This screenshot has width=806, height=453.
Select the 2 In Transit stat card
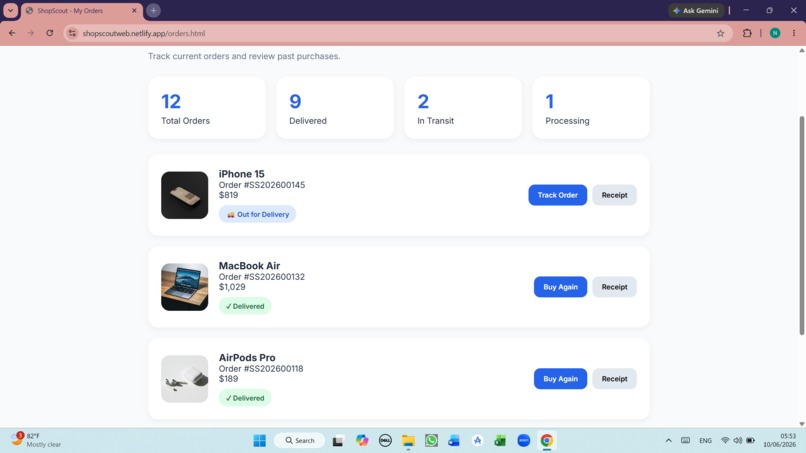(463, 108)
